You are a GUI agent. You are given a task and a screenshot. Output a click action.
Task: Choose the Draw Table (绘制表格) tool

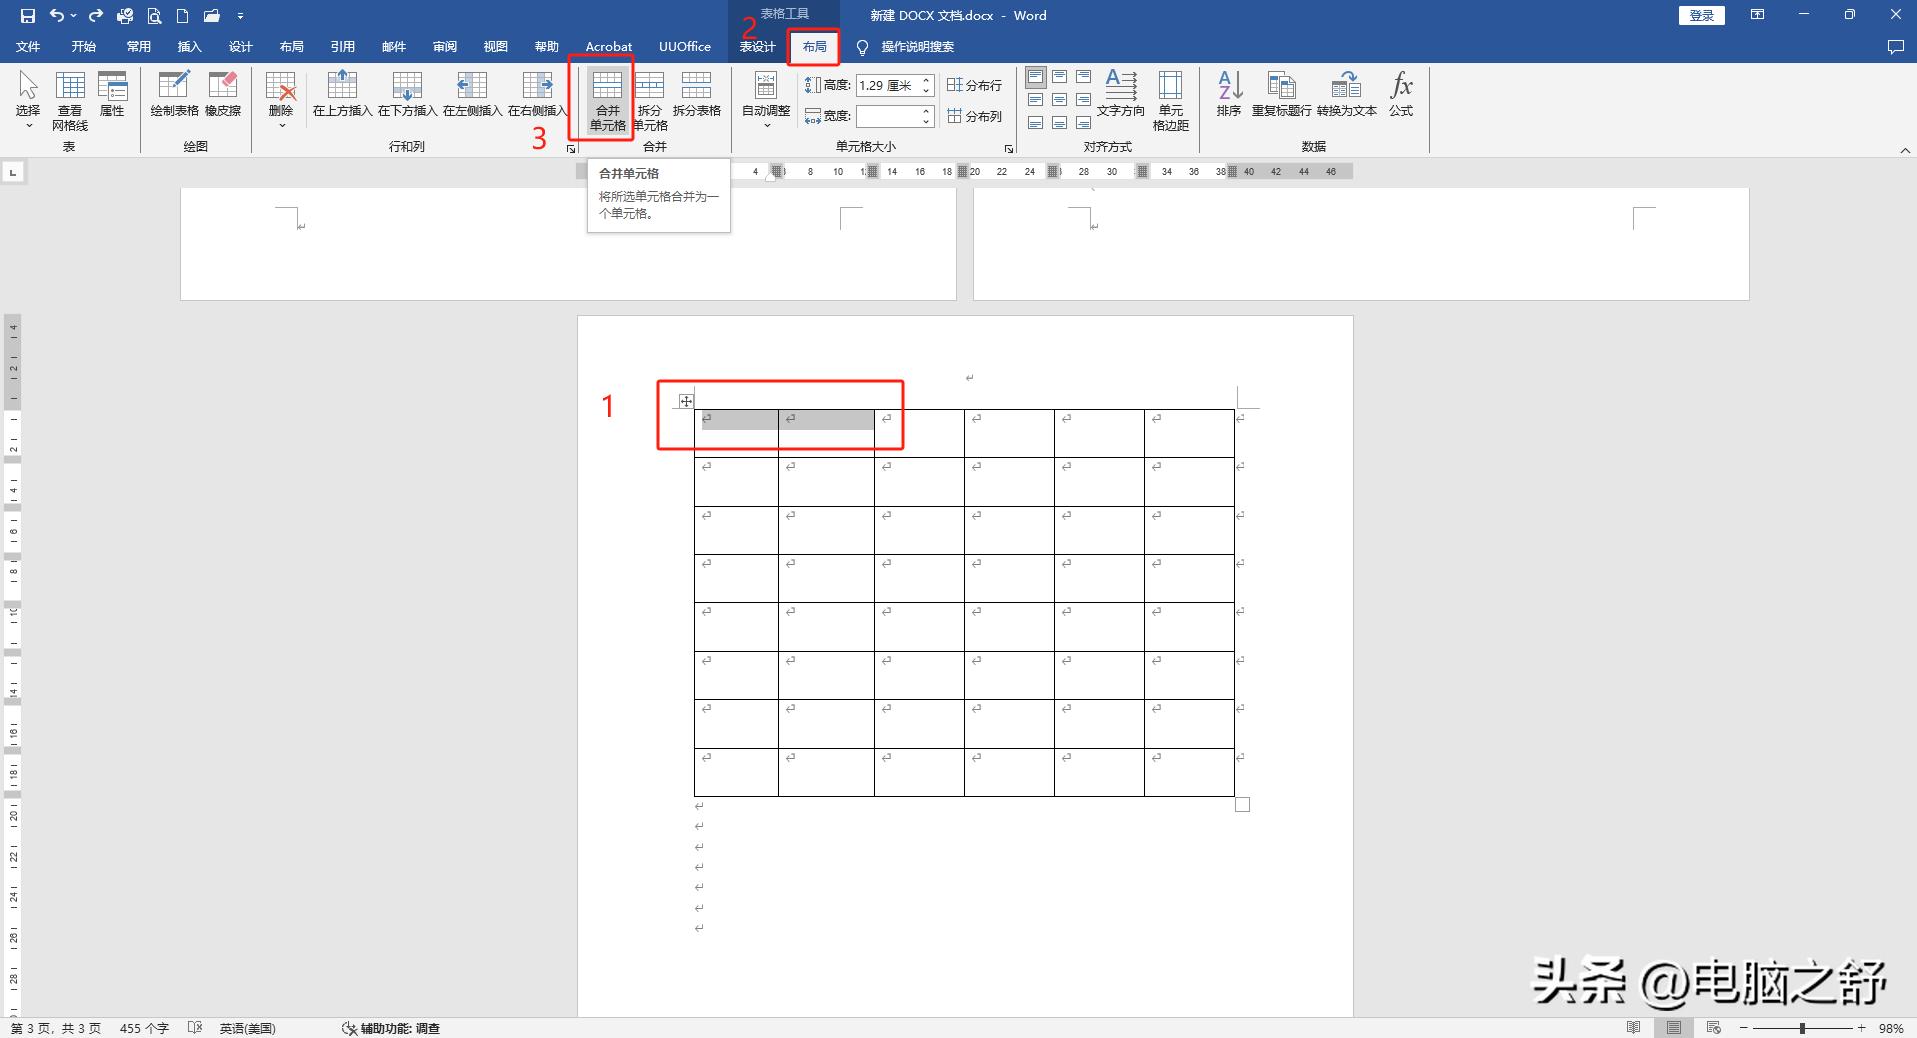(174, 96)
